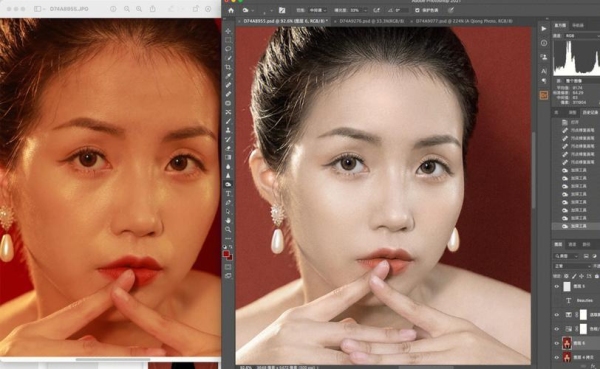The height and width of the screenshot is (369, 600).
Task: Zoom out in the Preview window toolbar
Action: click(x=127, y=9)
